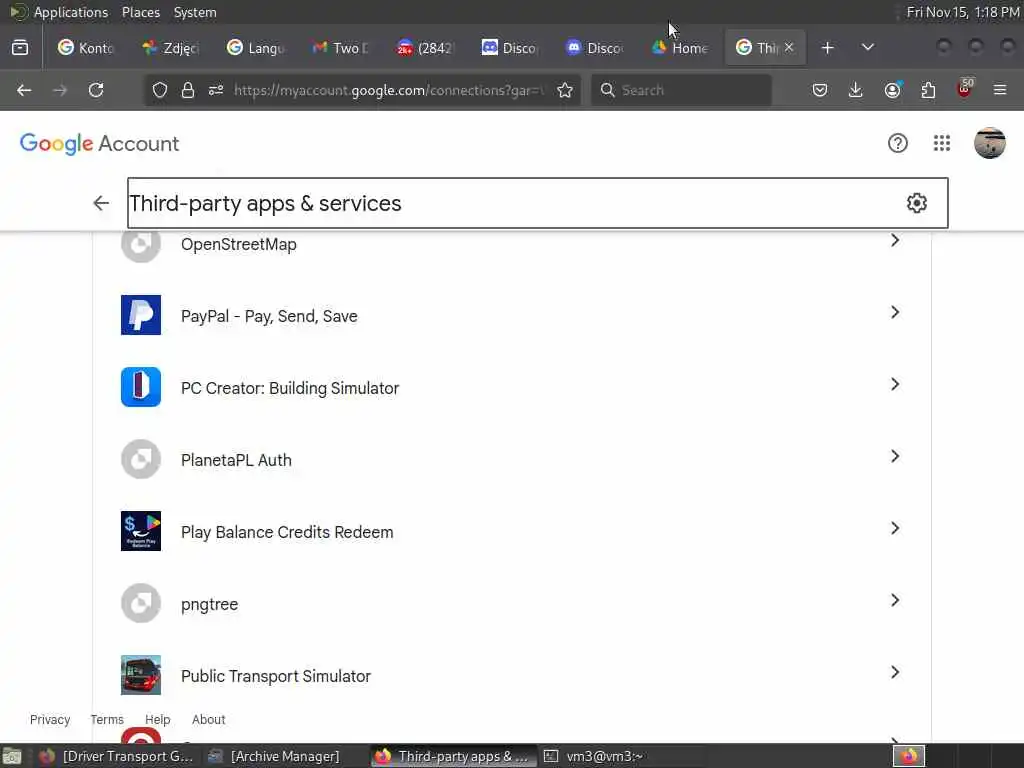Switch to Driver Transport G... taskbar window
The width and height of the screenshot is (1024, 768).
[x=116, y=756]
